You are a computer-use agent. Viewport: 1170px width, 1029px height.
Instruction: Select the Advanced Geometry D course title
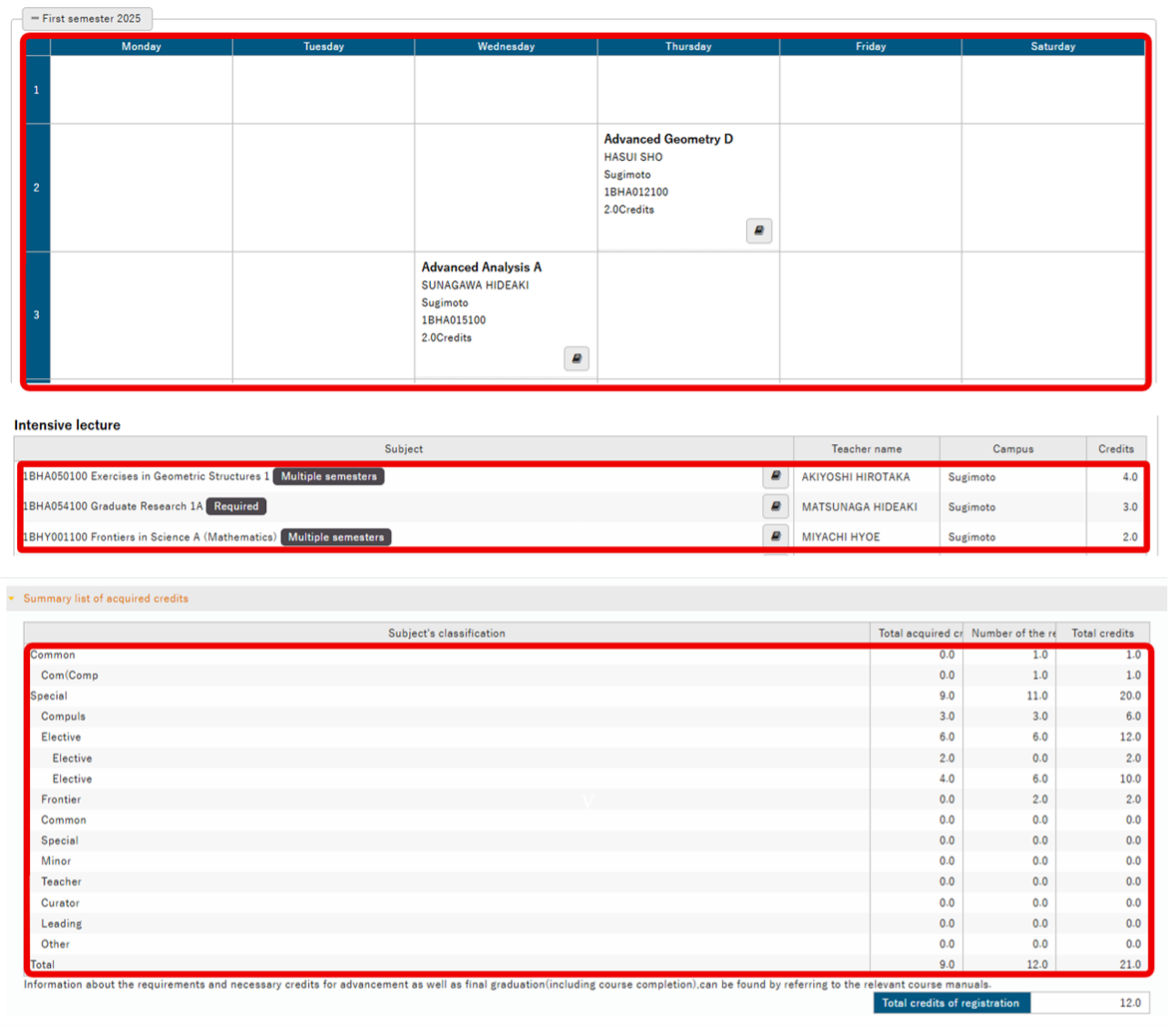tap(668, 139)
